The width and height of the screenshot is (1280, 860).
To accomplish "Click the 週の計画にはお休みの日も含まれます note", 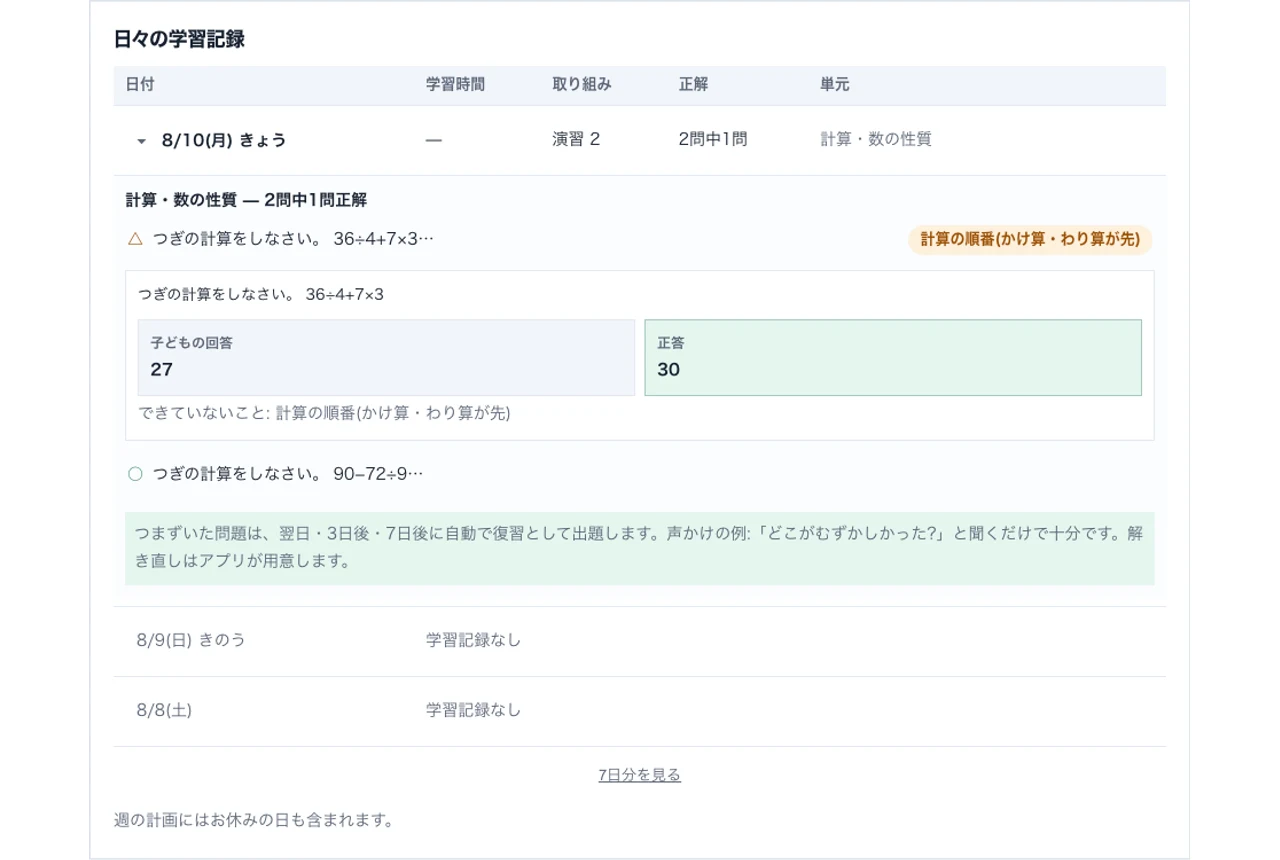I will tap(254, 821).
